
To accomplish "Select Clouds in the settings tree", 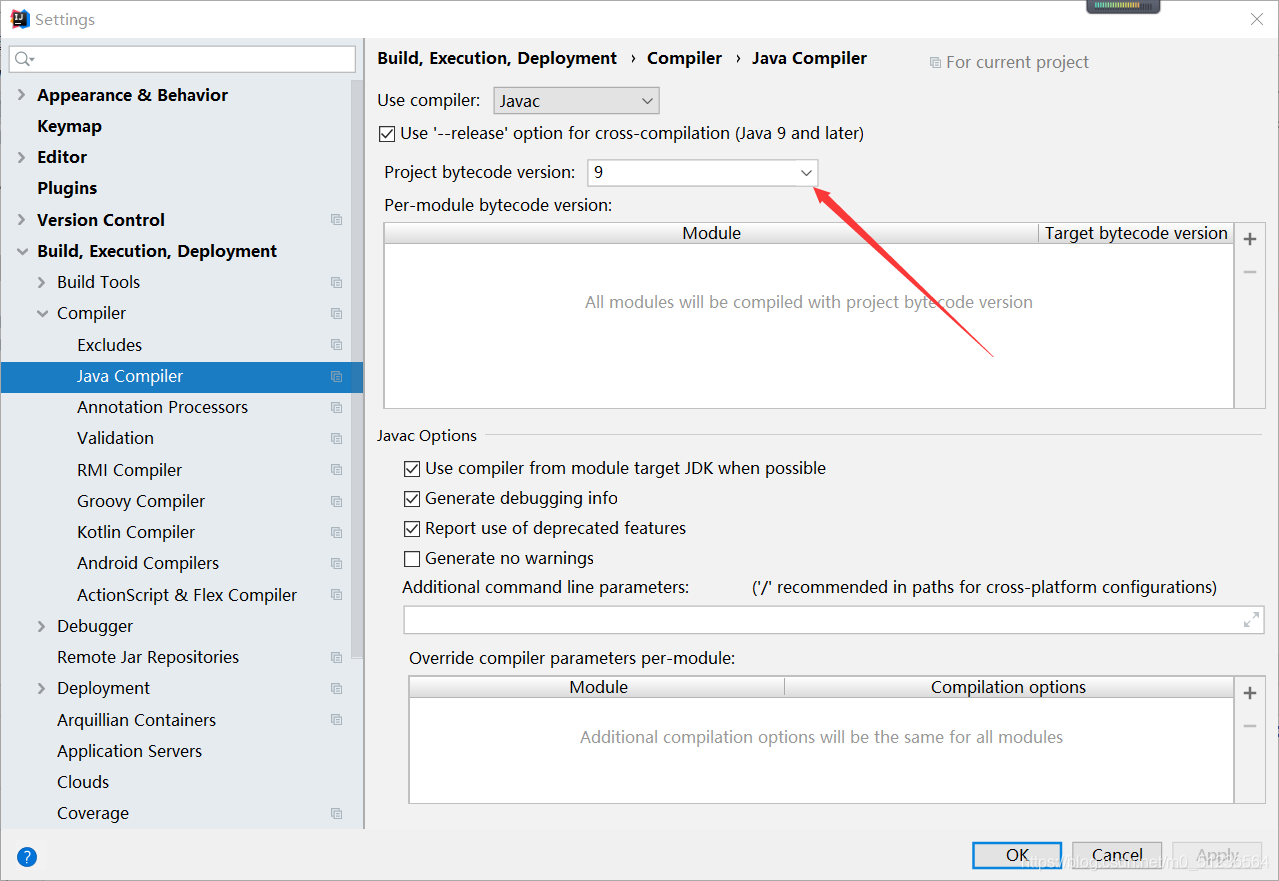I will (83, 782).
